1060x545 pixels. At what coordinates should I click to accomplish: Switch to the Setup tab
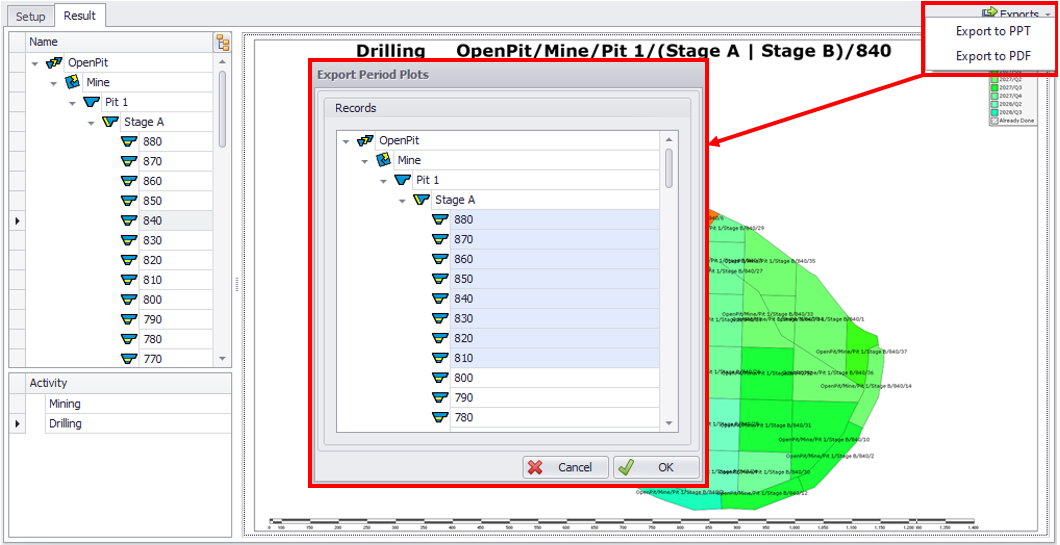[30, 16]
